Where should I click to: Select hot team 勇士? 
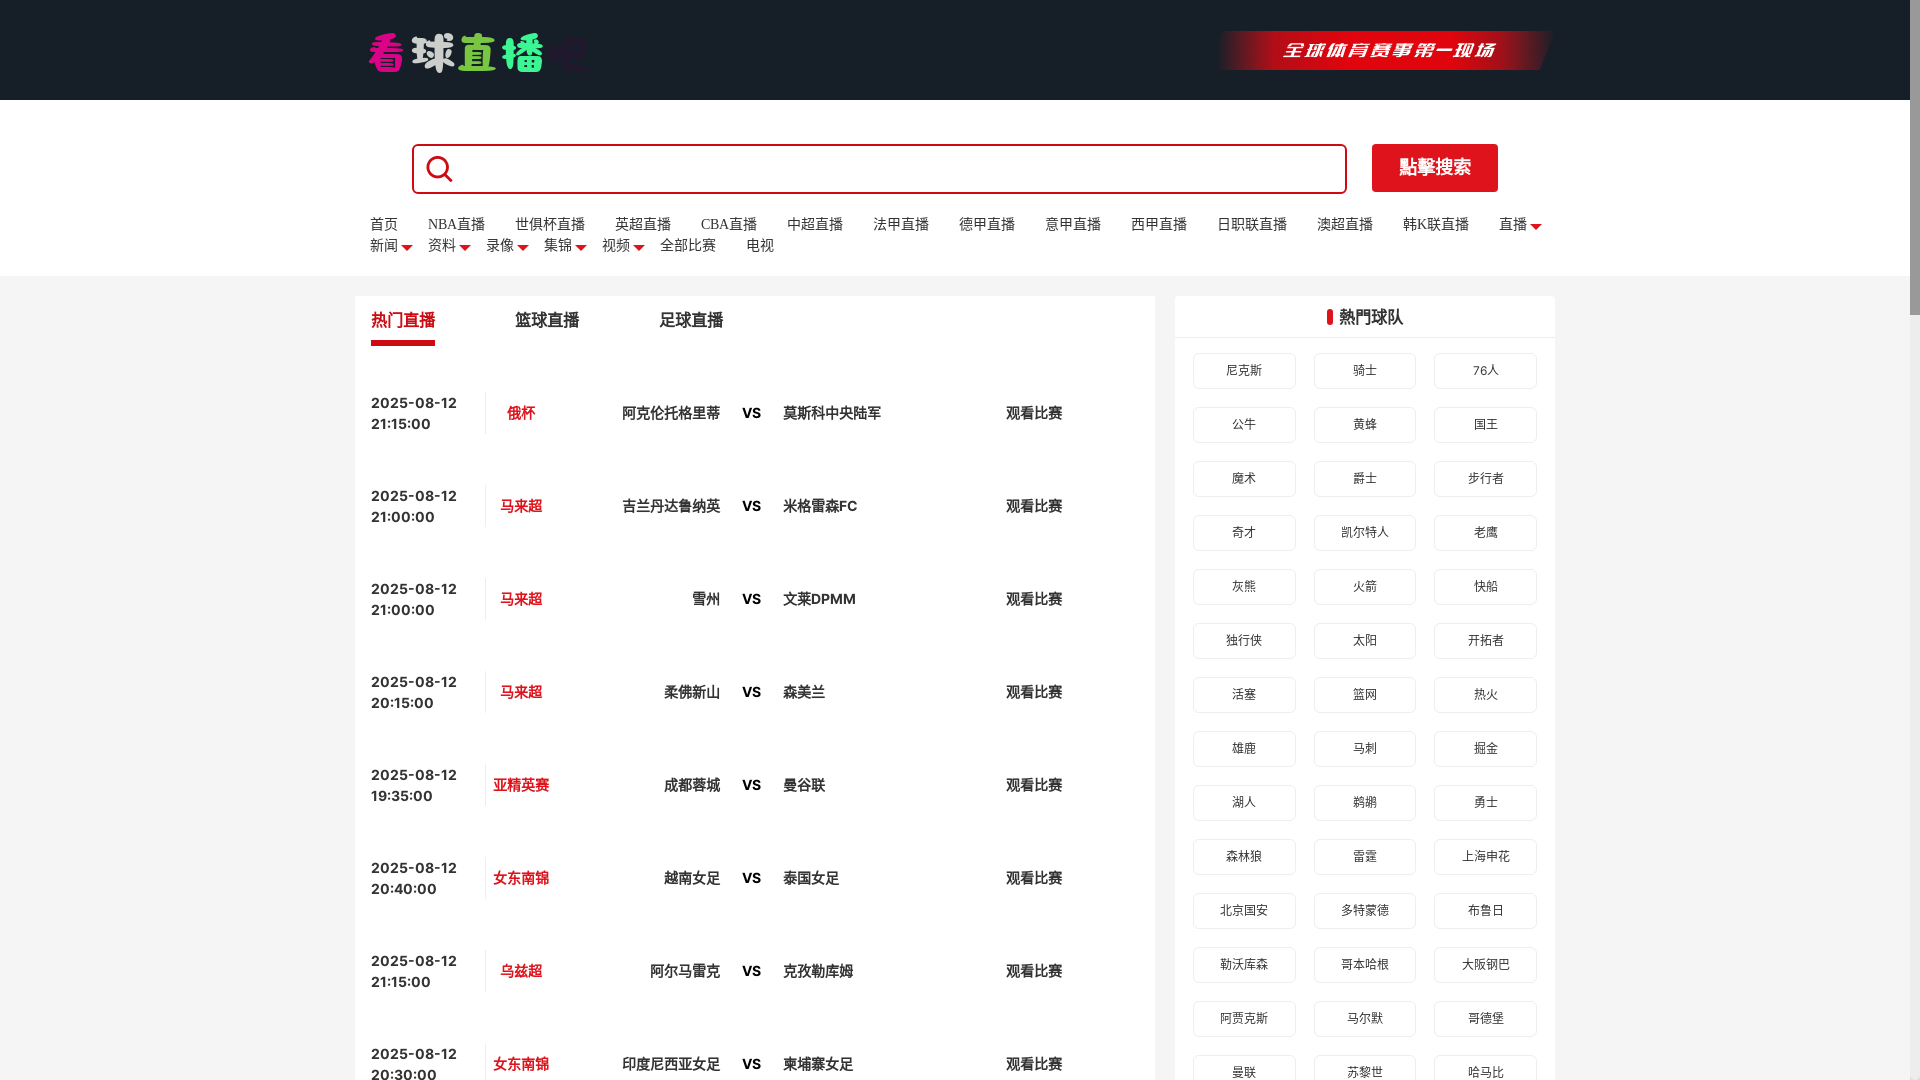(1485, 803)
